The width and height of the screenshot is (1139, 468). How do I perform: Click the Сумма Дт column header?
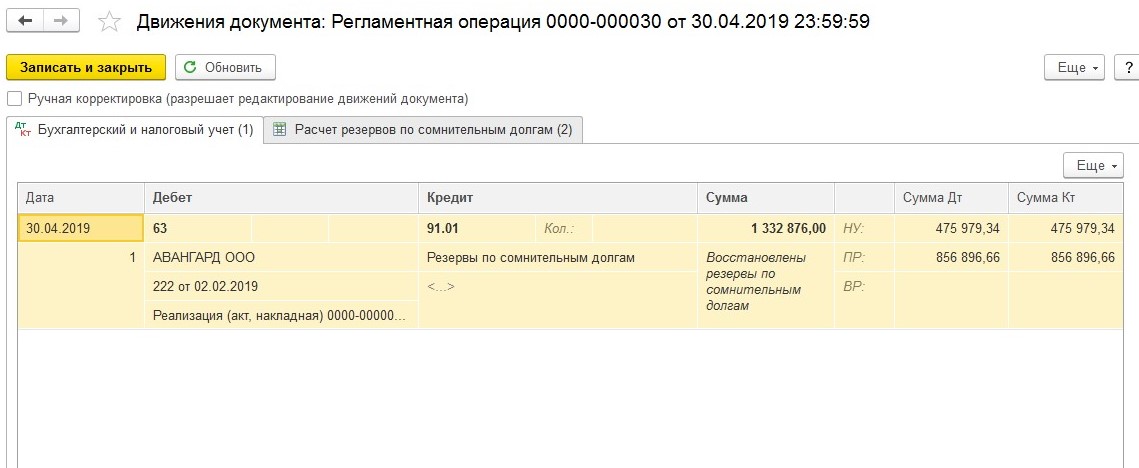coord(950,197)
